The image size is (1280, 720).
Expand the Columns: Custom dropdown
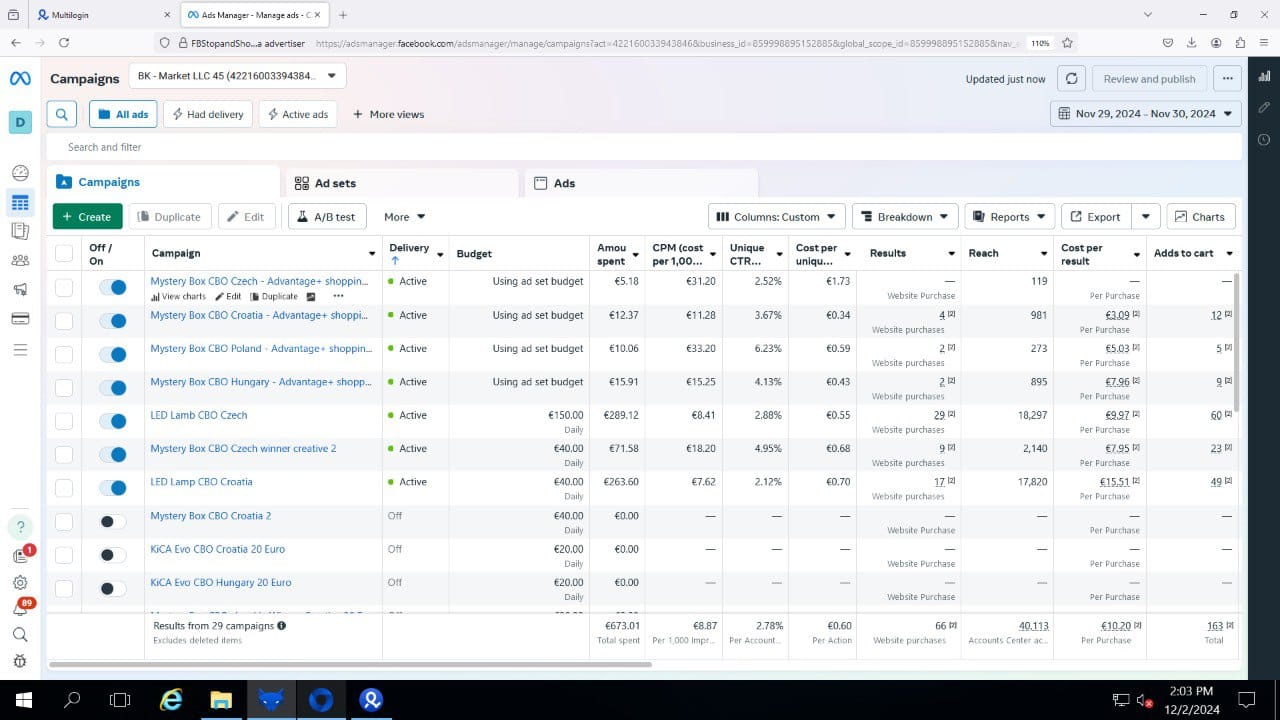click(x=777, y=217)
